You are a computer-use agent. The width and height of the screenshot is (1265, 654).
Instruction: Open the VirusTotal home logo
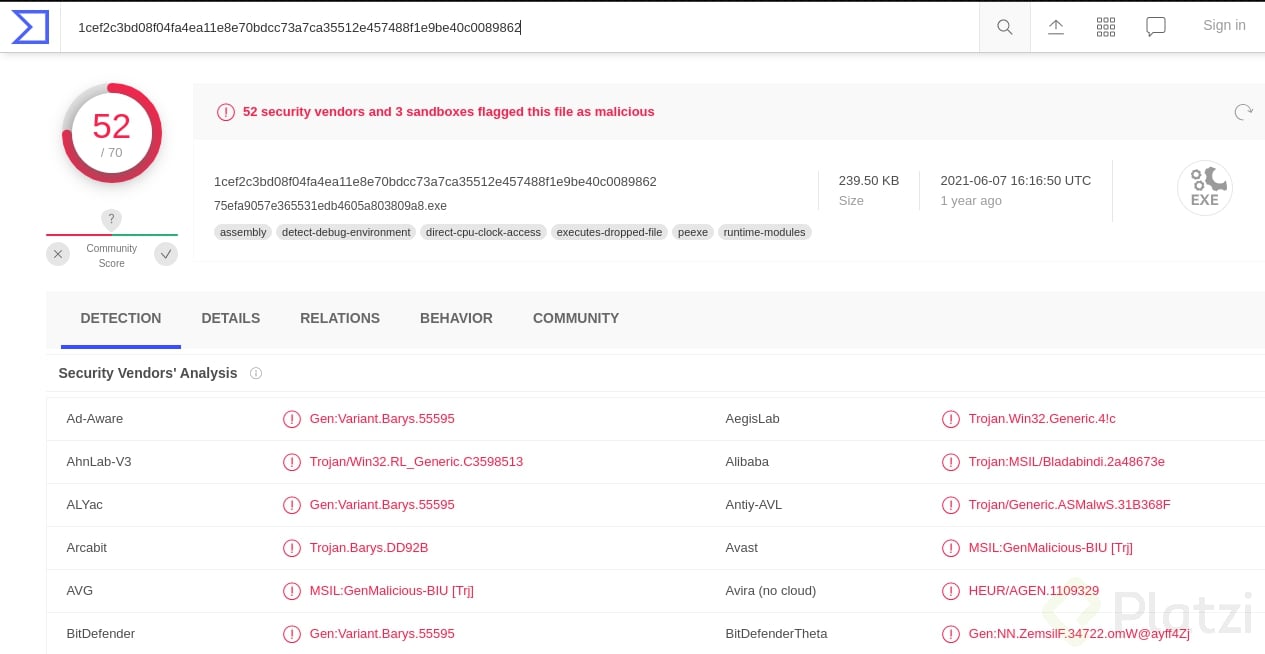(x=30, y=27)
